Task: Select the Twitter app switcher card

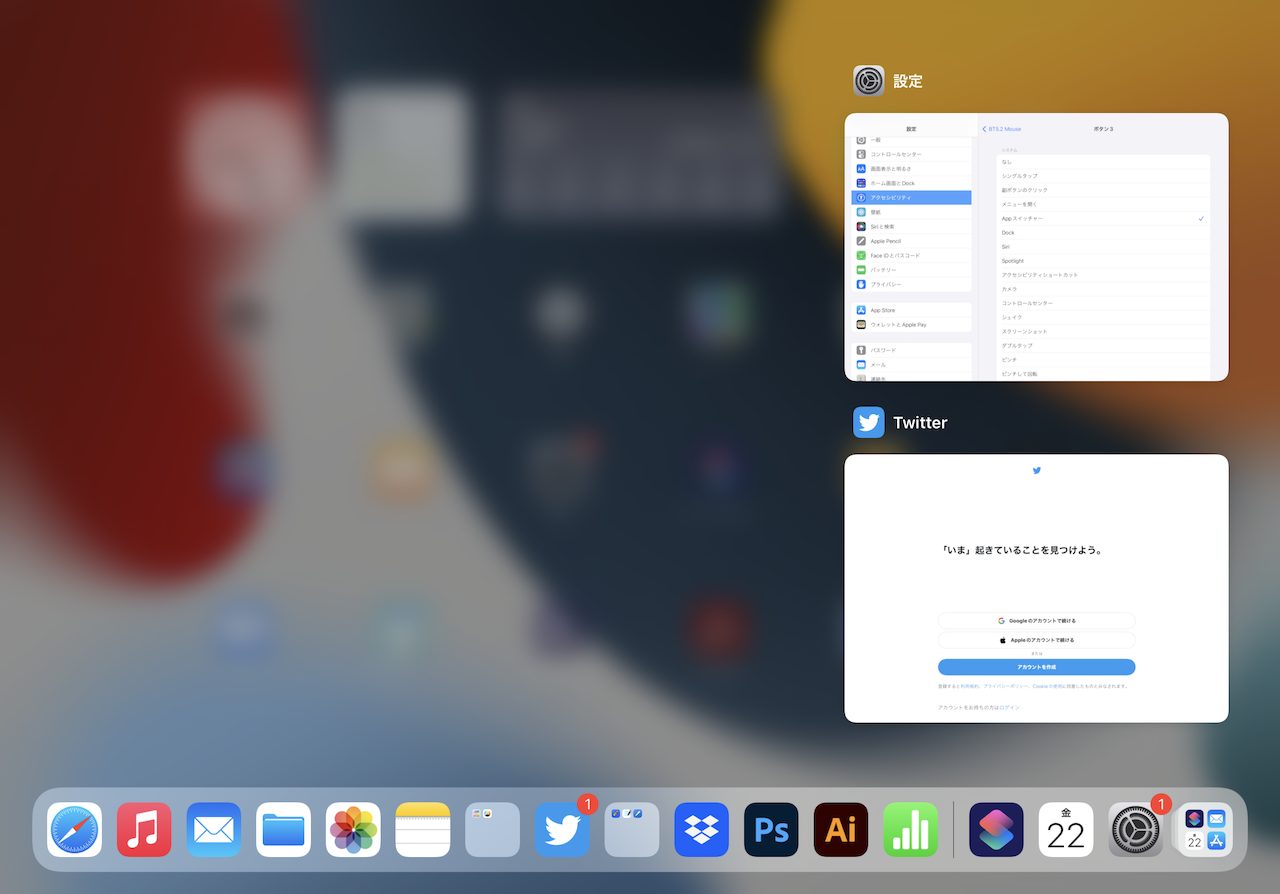Action: [1036, 588]
